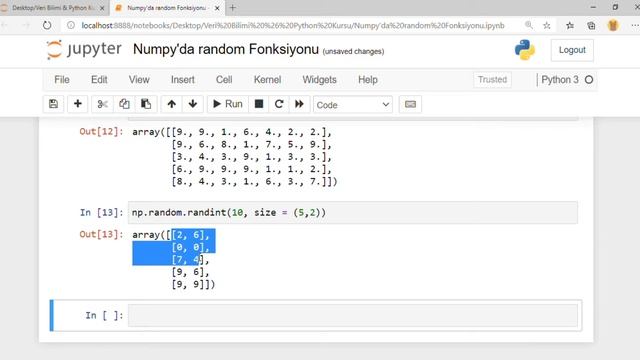
Task: Paste cells below icon
Action: (146, 104)
